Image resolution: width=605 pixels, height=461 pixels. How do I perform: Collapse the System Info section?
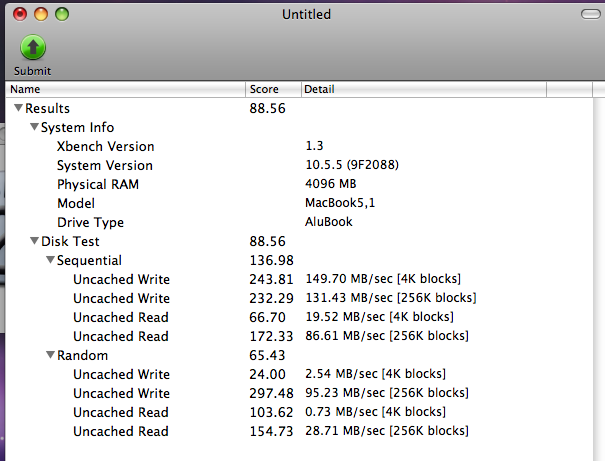click(x=34, y=127)
